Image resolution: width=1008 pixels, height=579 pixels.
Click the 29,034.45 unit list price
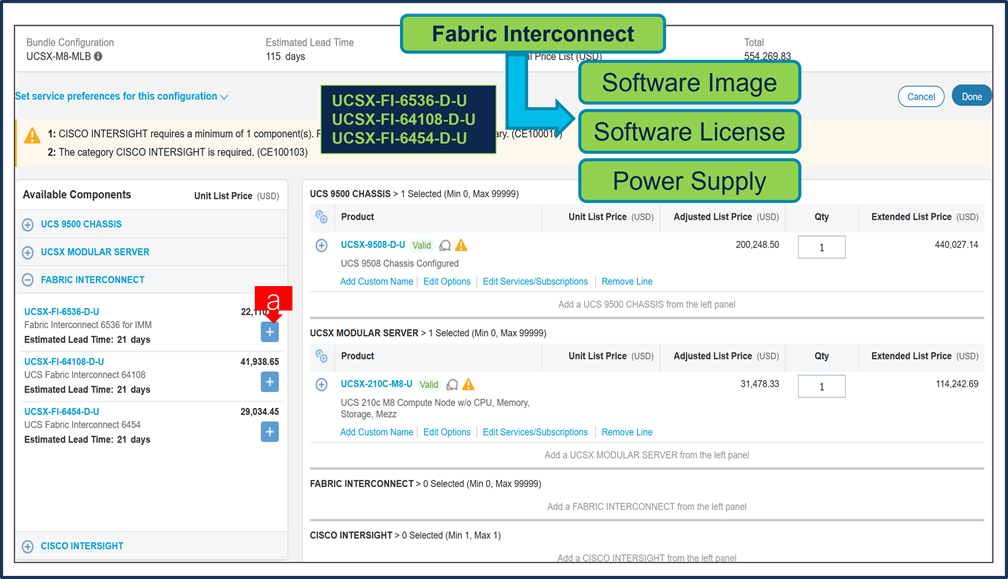tap(260, 412)
